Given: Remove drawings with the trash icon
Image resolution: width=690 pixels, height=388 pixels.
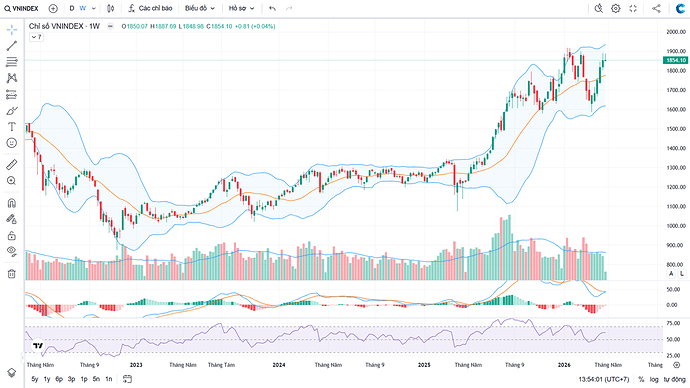Looking at the screenshot, I should 12,274.
